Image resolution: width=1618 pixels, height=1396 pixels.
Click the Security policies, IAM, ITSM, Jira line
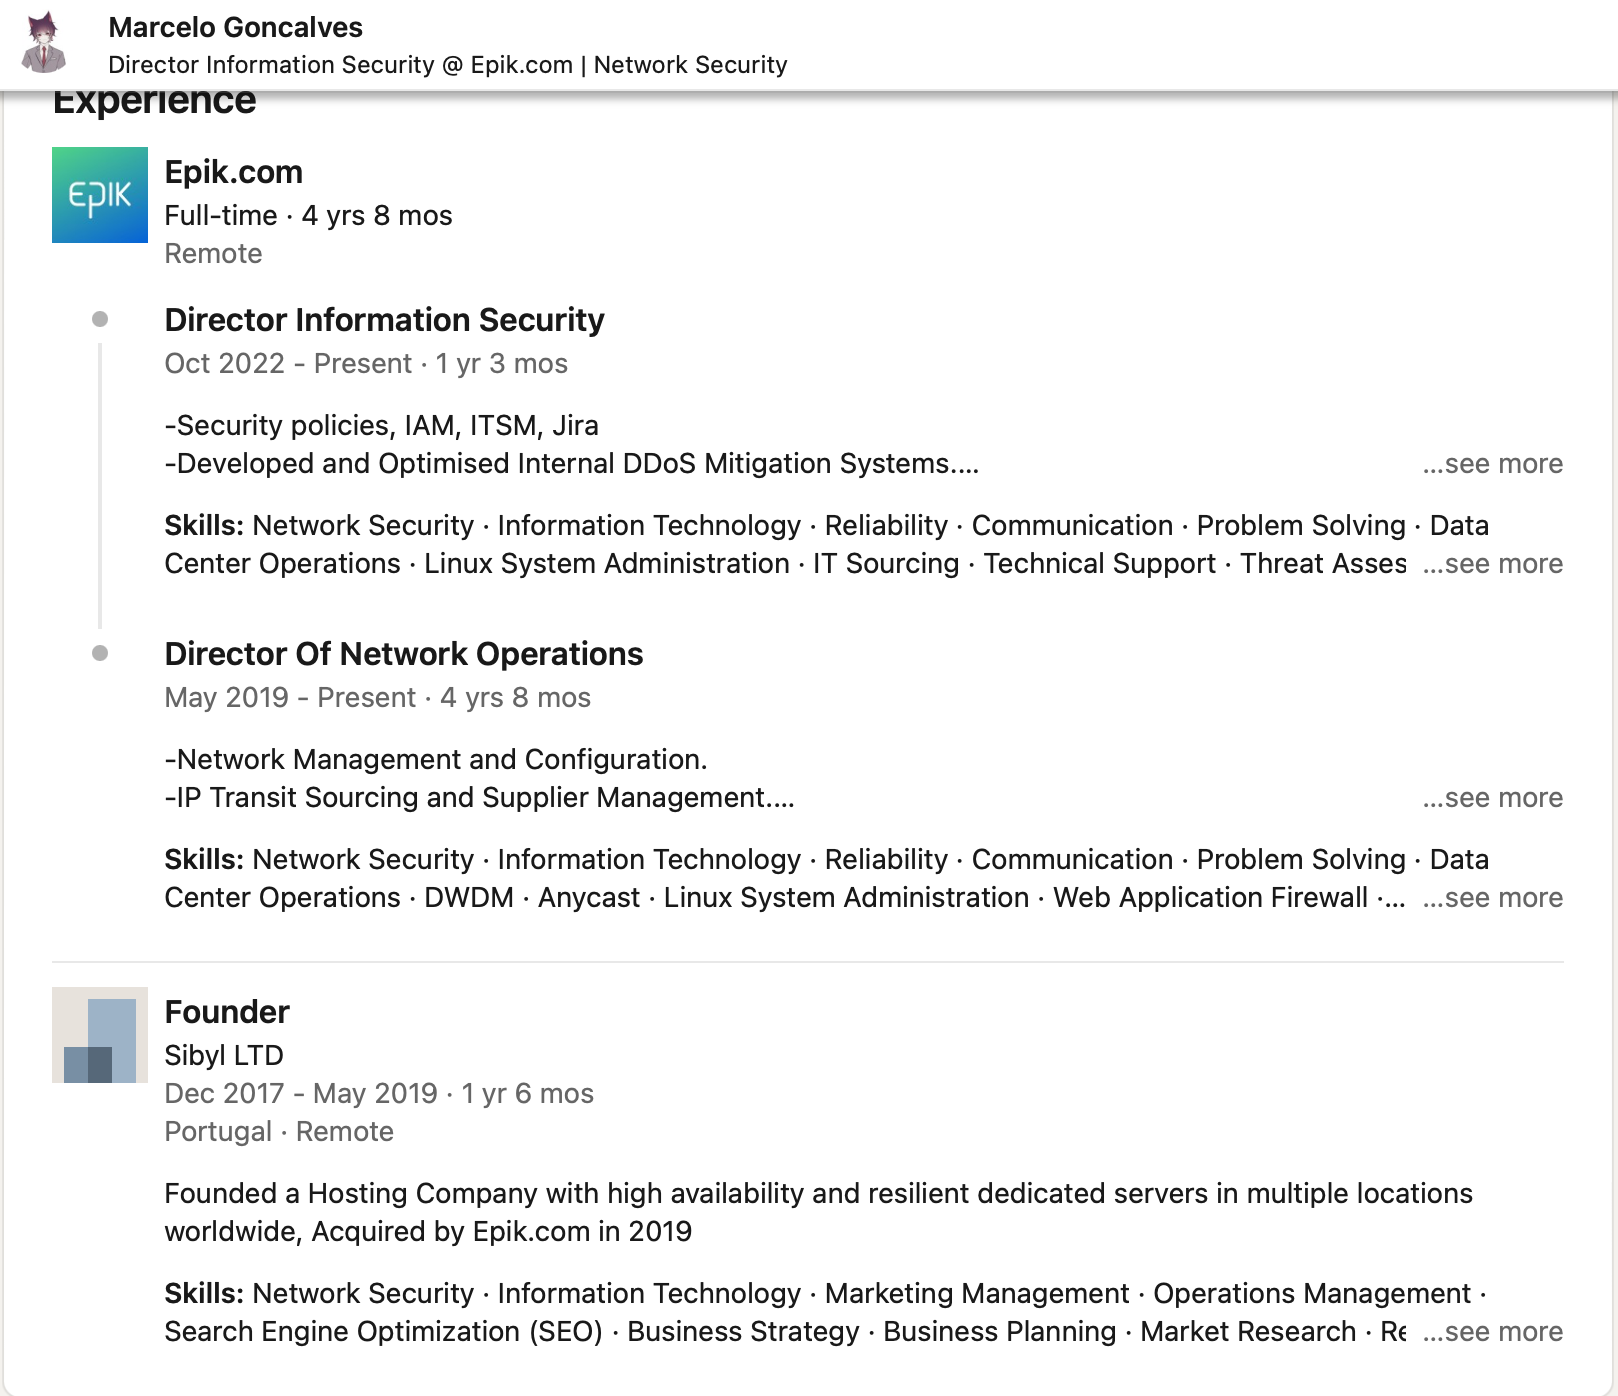pos(382,426)
